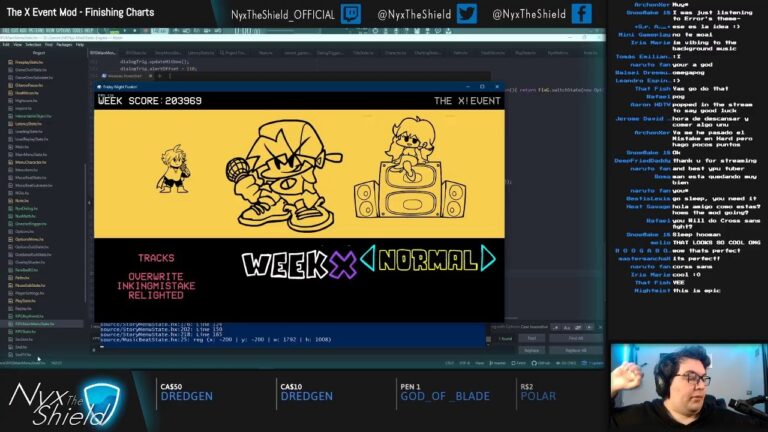Open the Selection menu
768x432 pixels.
33,44
